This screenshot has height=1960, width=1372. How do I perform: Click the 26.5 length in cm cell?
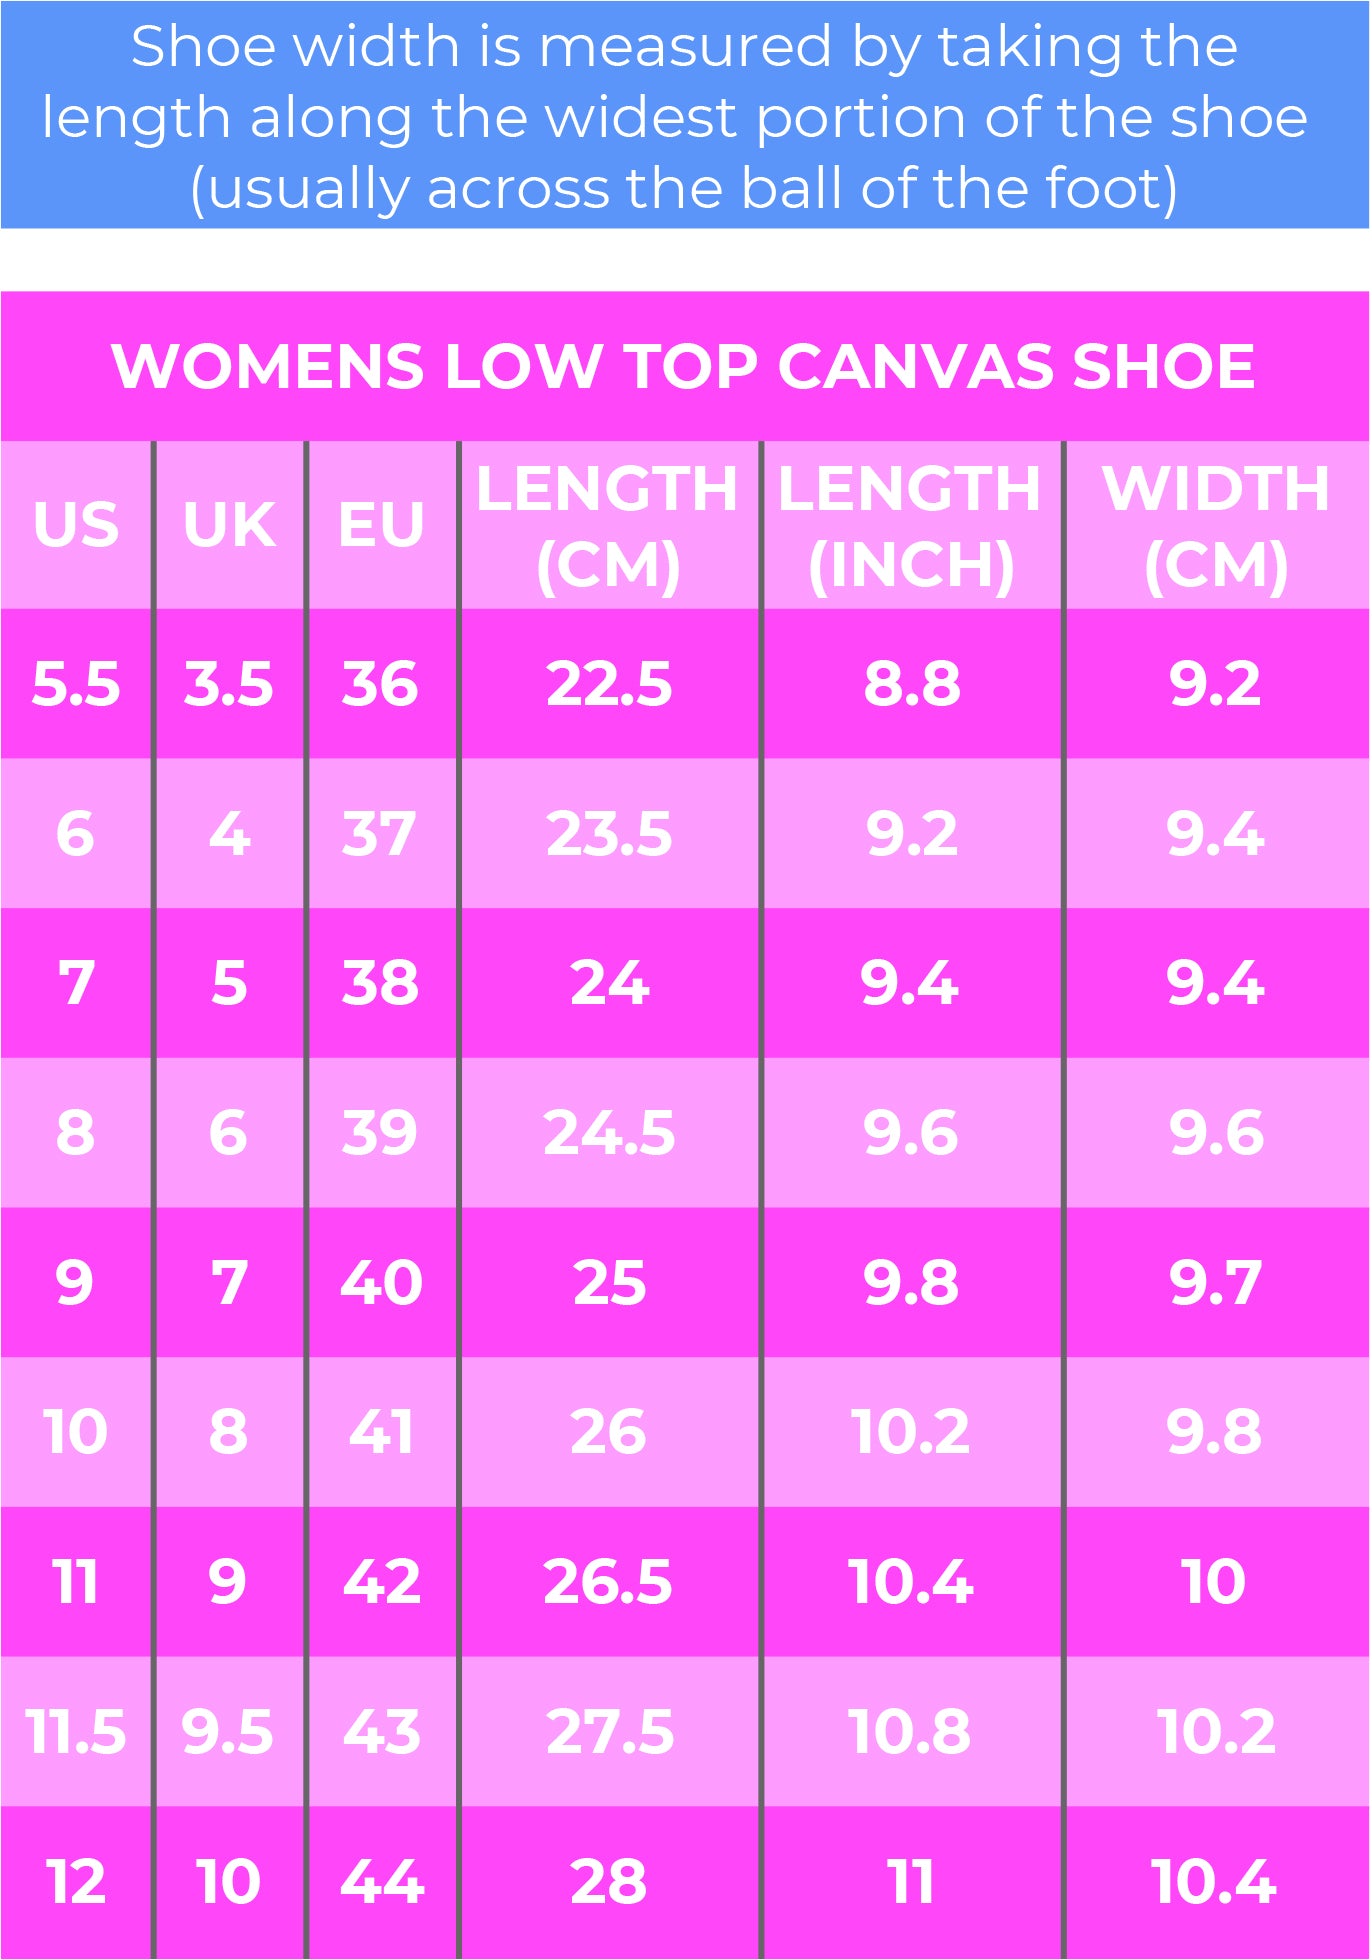(x=610, y=1582)
